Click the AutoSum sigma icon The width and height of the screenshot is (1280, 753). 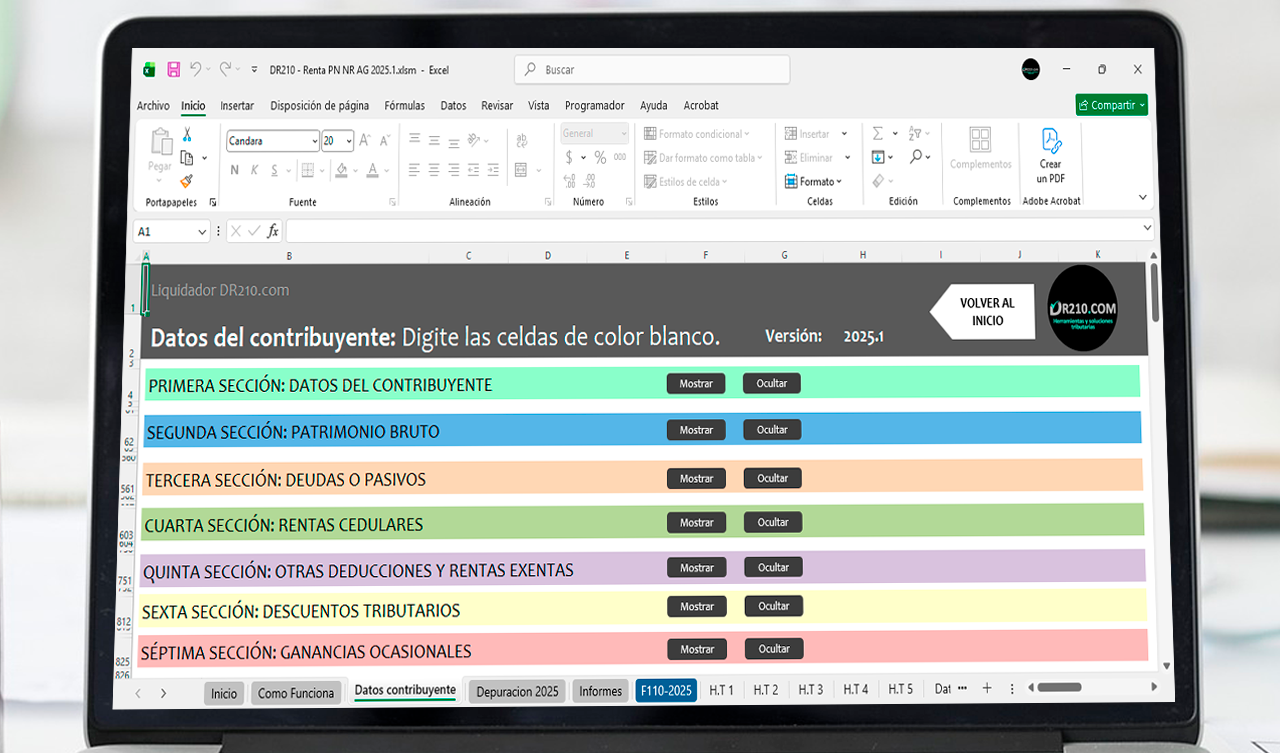(x=878, y=134)
